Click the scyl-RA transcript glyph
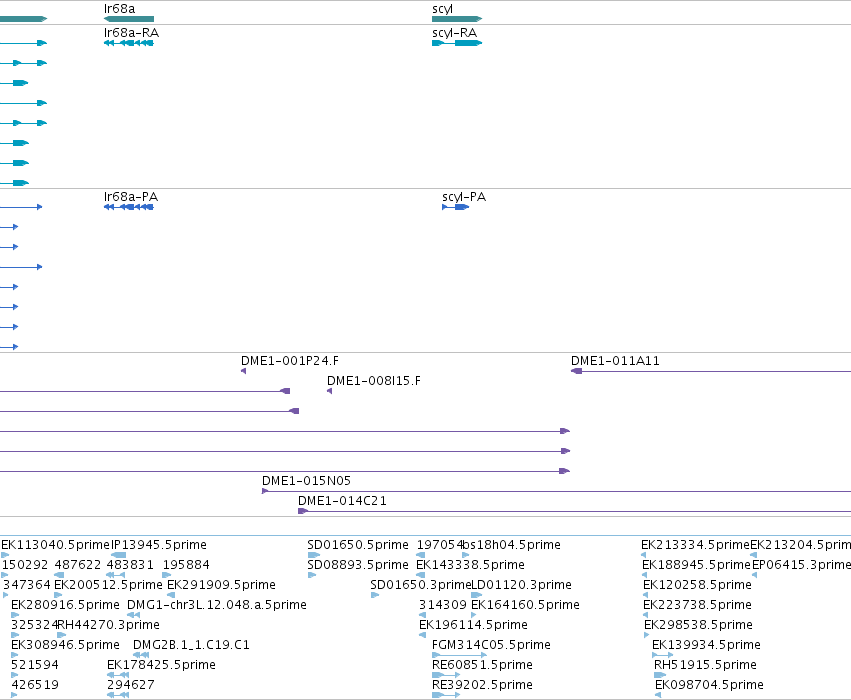The width and height of the screenshot is (851, 700). click(x=457, y=43)
